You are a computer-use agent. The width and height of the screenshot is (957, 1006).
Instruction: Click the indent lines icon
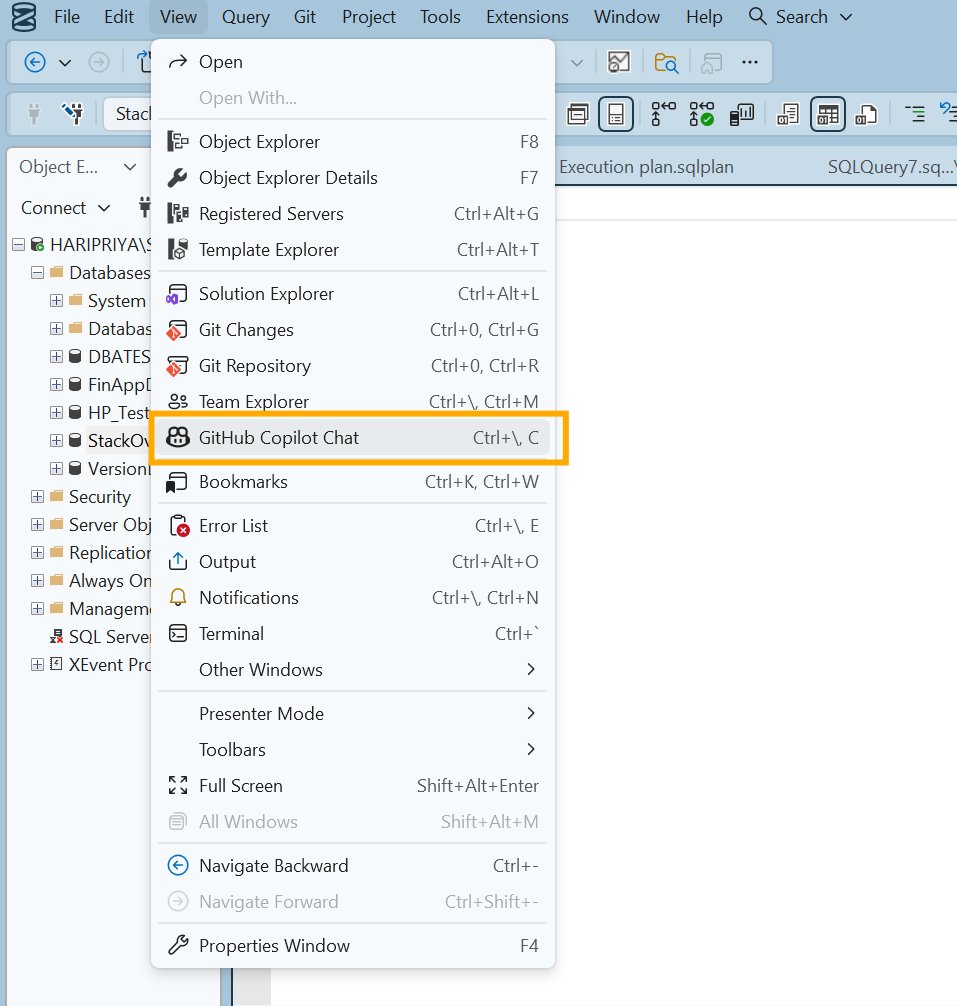tap(915, 114)
